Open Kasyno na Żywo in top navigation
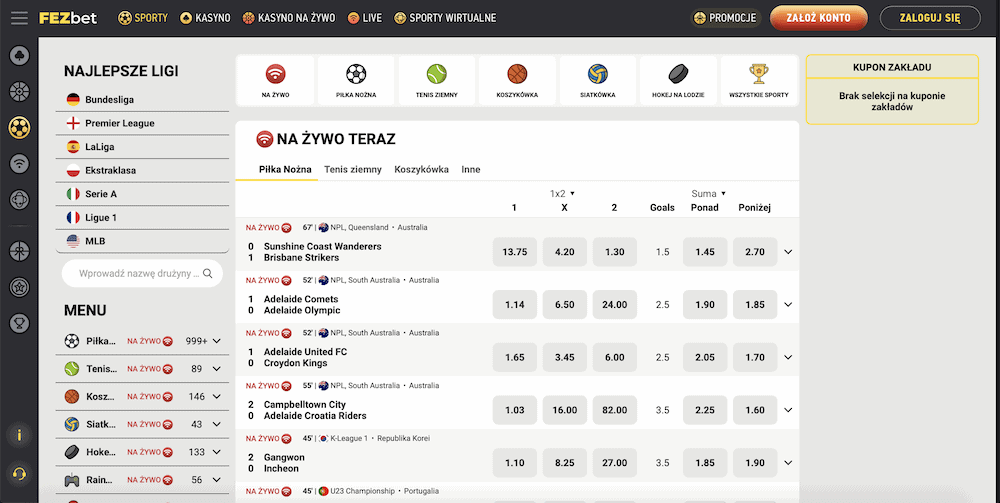Viewport: 1000px width, 503px height. click(289, 18)
